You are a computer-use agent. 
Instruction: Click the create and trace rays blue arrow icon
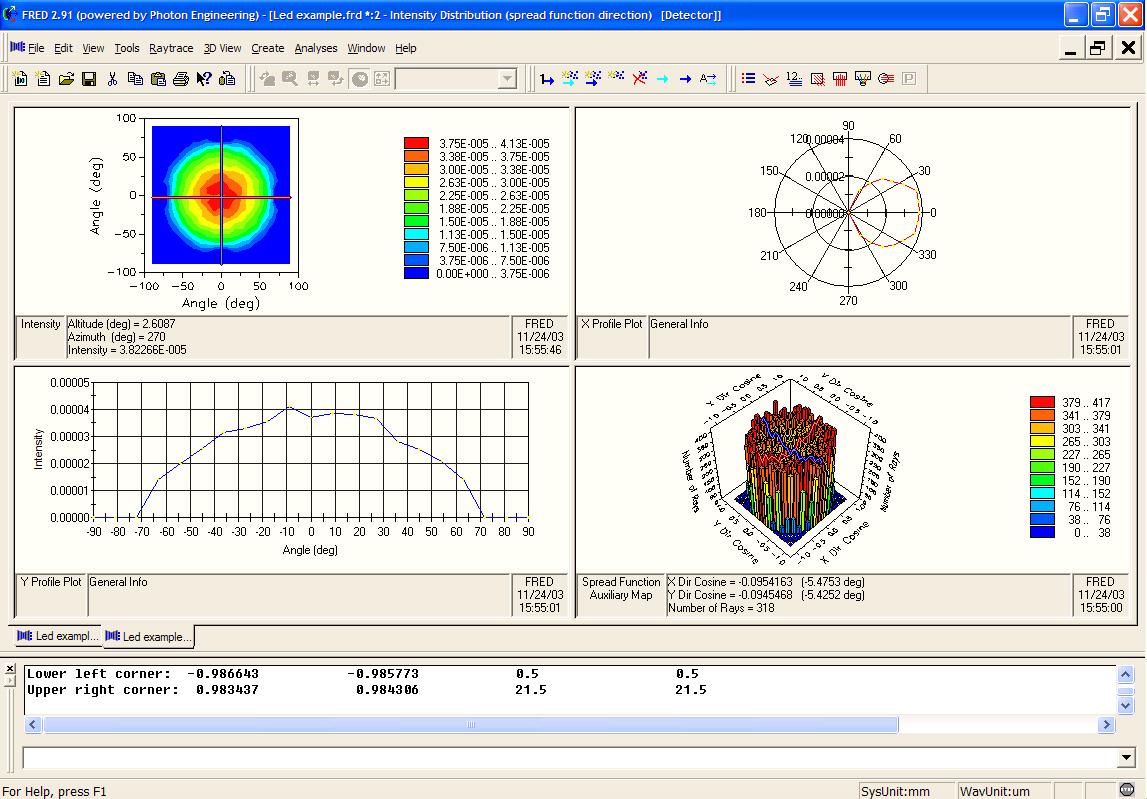(593, 78)
